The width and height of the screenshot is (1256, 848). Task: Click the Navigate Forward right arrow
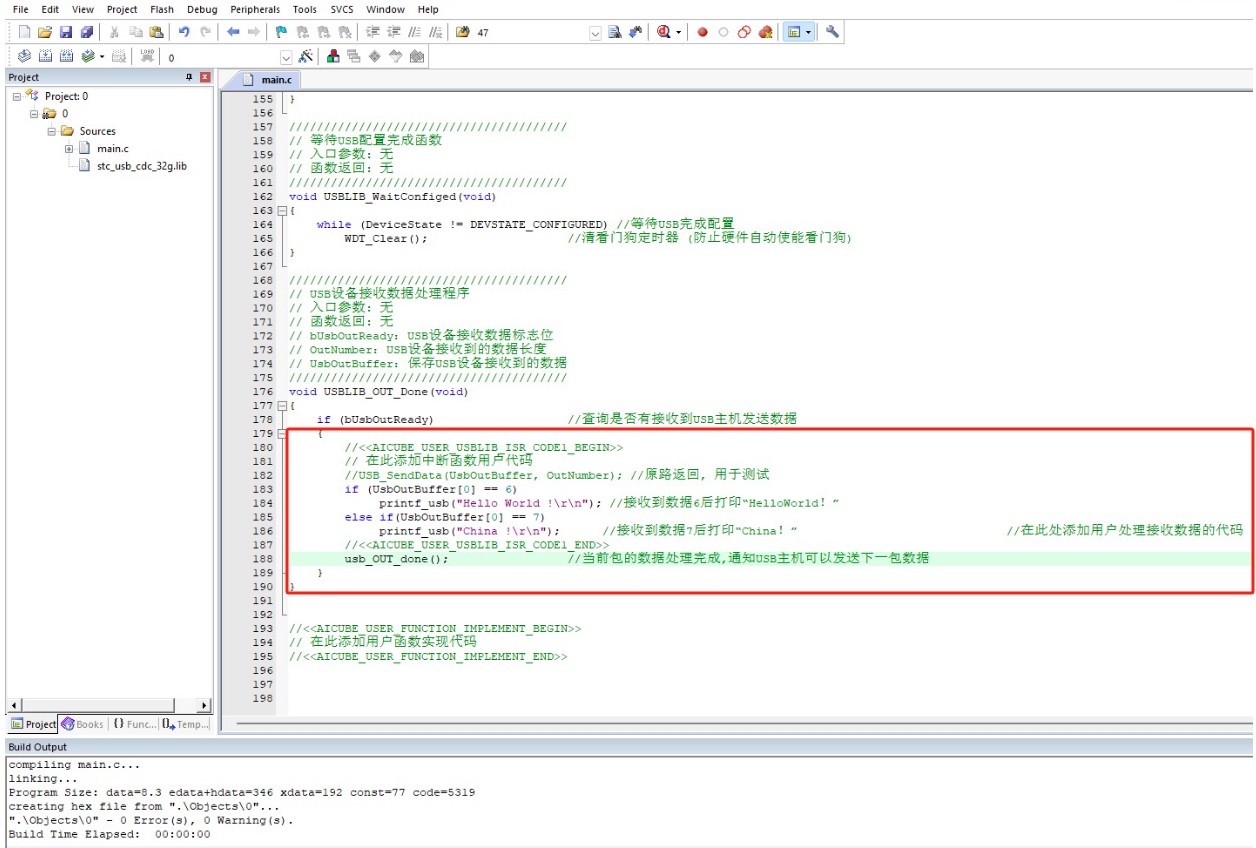[253, 32]
